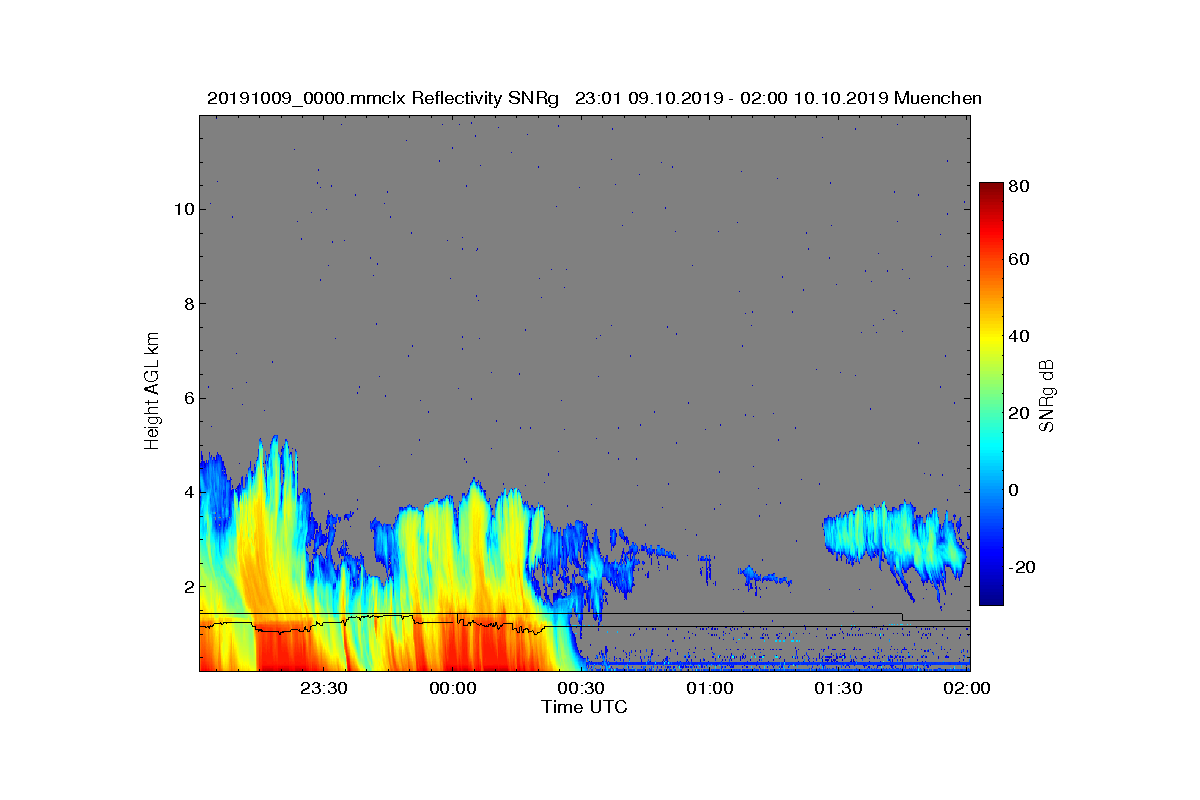Click the 23:30 time tick label

pyautogui.click(x=323, y=688)
